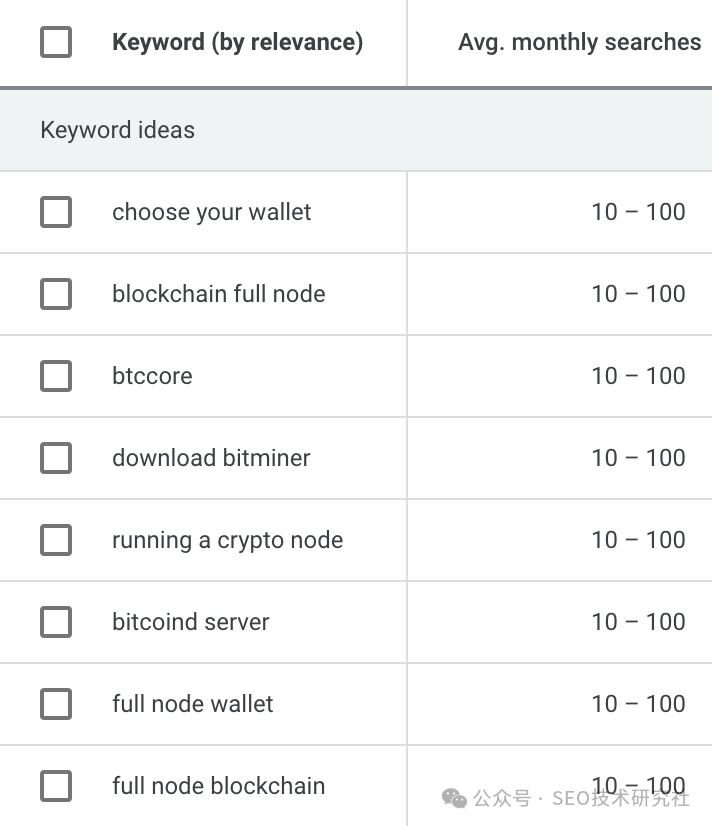Click the blockchain full node keyword text
Viewport: 712px width, 826px height.
tap(219, 294)
